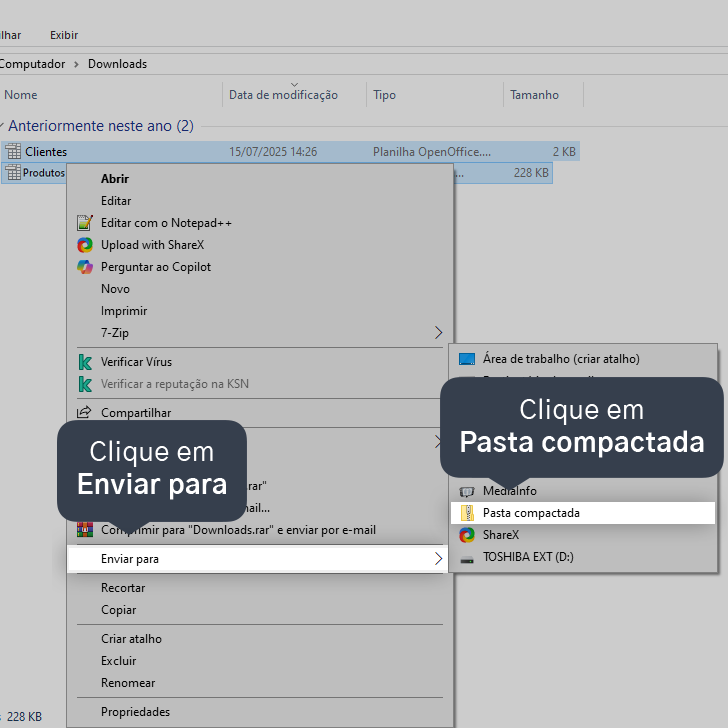Open the sort arrow above Data de modificação
The height and width of the screenshot is (728, 728).
[x=294, y=84]
